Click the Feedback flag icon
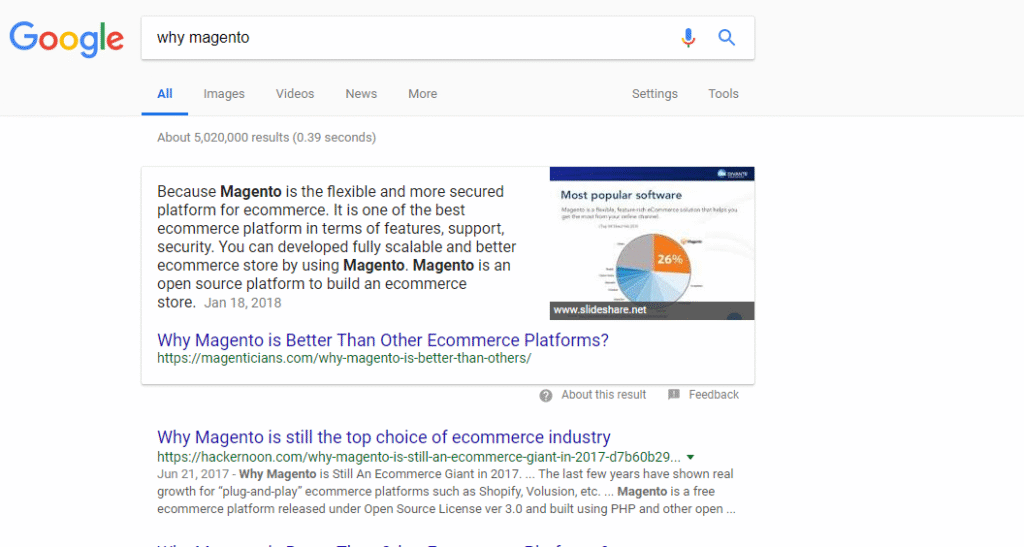The height and width of the screenshot is (547, 1024). [674, 394]
